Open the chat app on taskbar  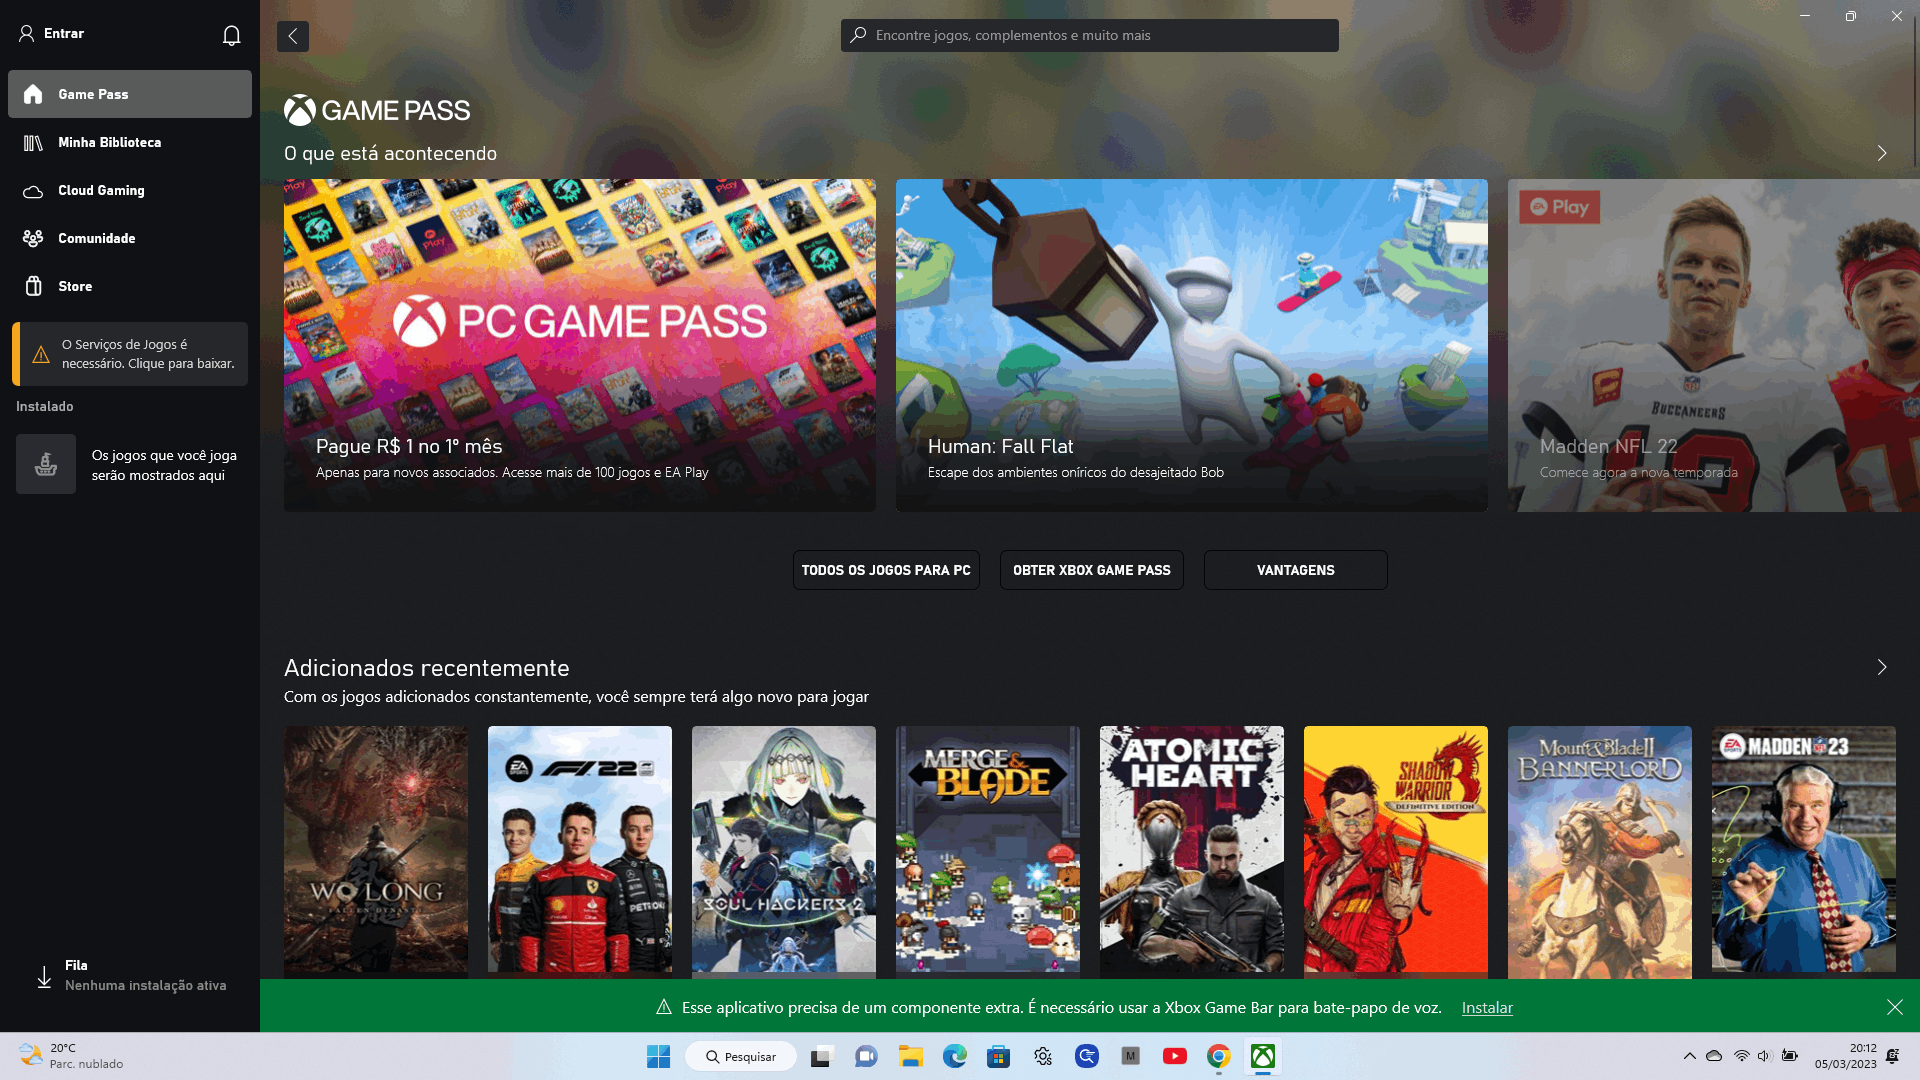click(x=866, y=1056)
